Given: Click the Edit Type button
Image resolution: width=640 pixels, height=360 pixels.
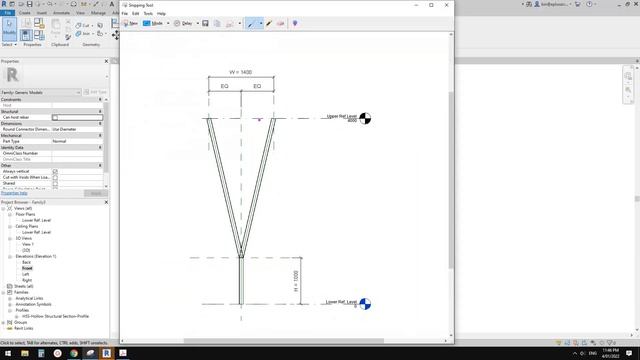Looking at the screenshot, I should point(96,93).
